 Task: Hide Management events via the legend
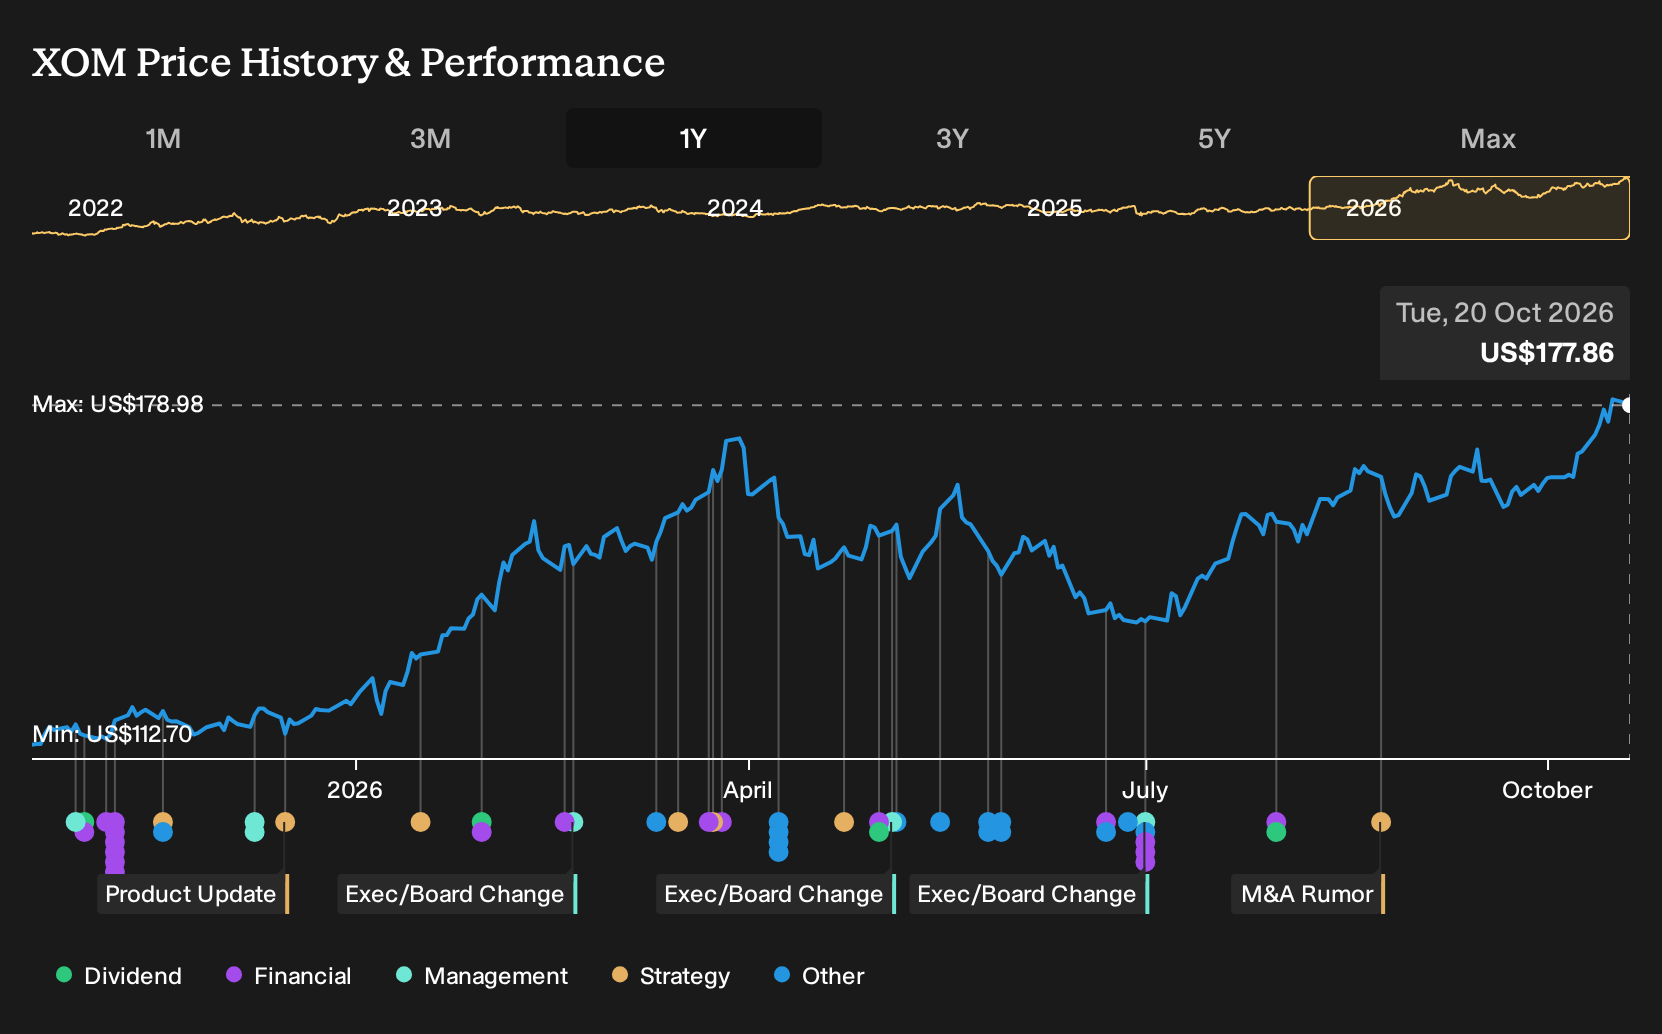coord(482,976)
